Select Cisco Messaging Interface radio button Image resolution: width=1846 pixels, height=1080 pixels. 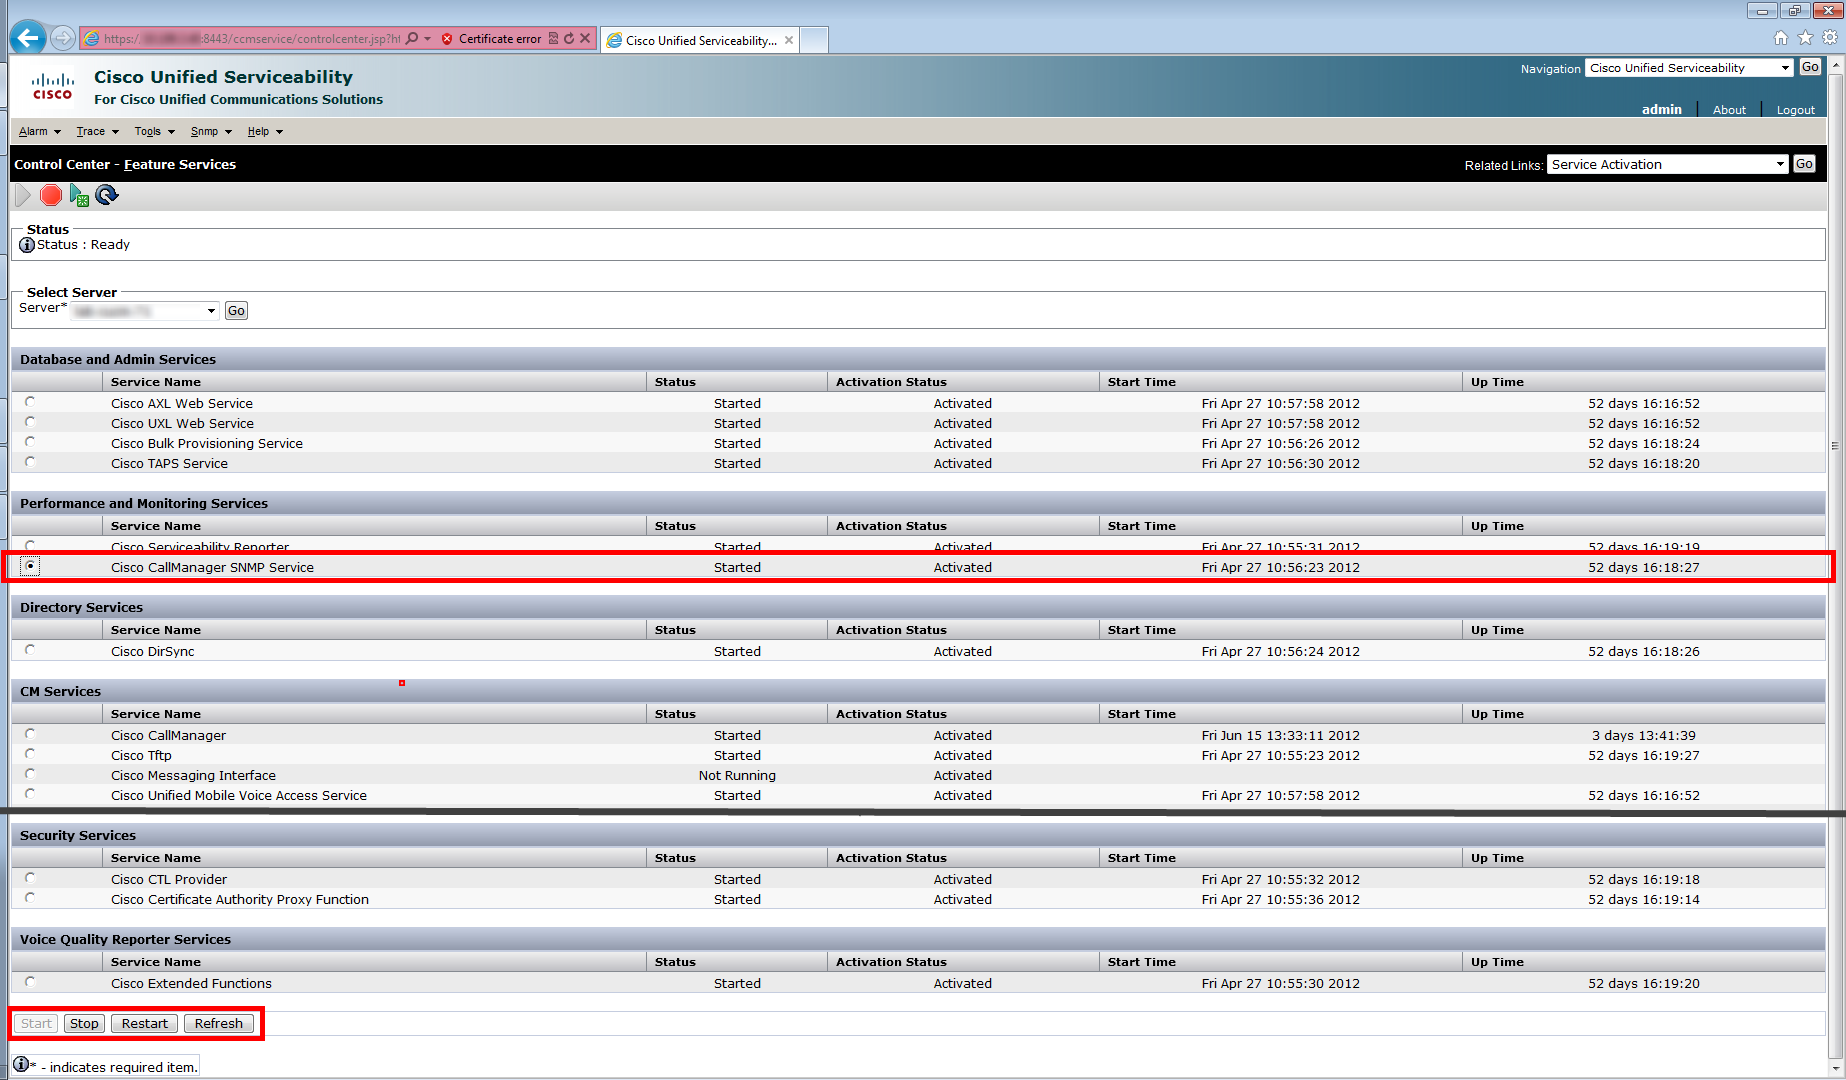click(30, 774)
